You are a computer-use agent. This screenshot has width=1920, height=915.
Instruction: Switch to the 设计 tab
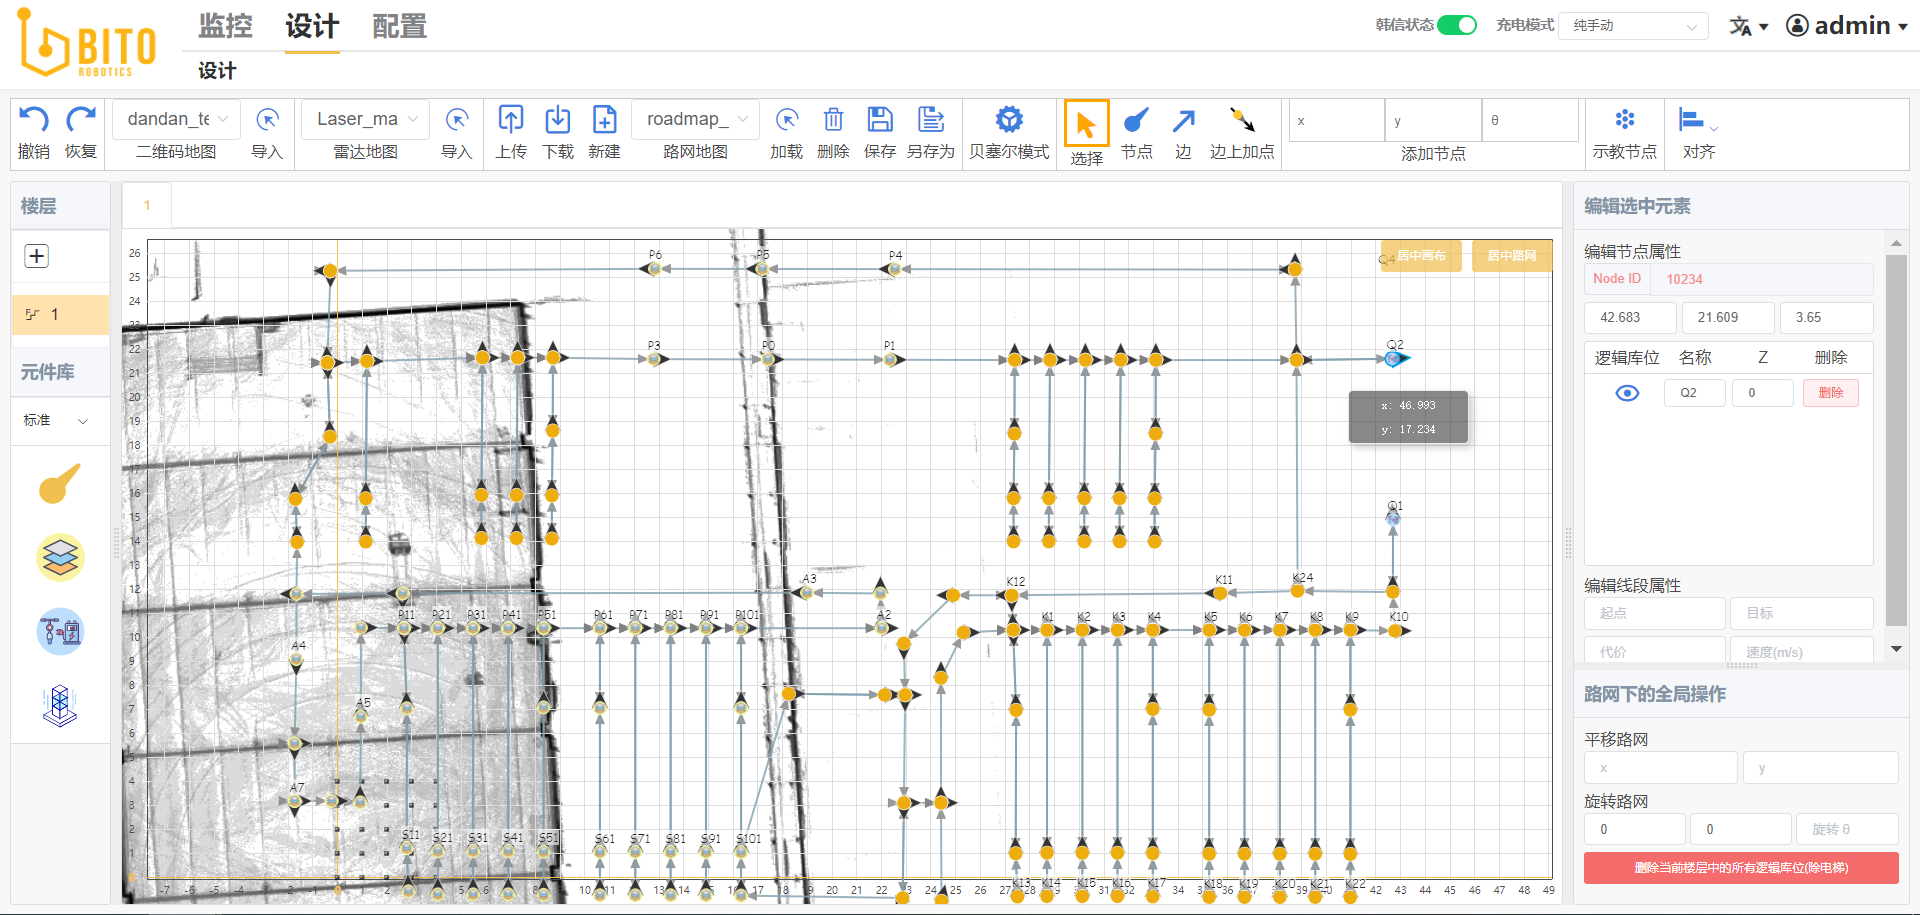[312, 26]
